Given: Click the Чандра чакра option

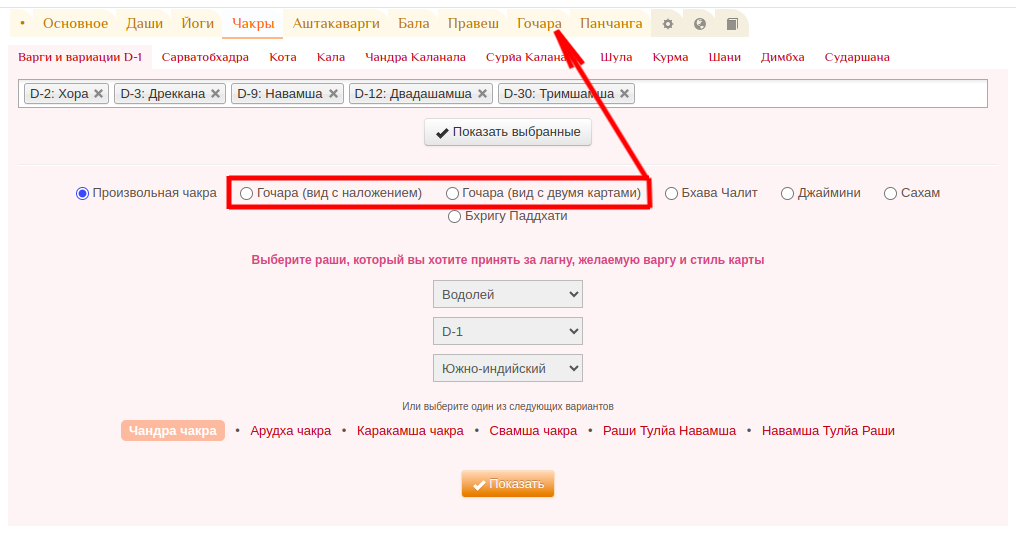Looking at the screenshot, I should click(173, 431).
